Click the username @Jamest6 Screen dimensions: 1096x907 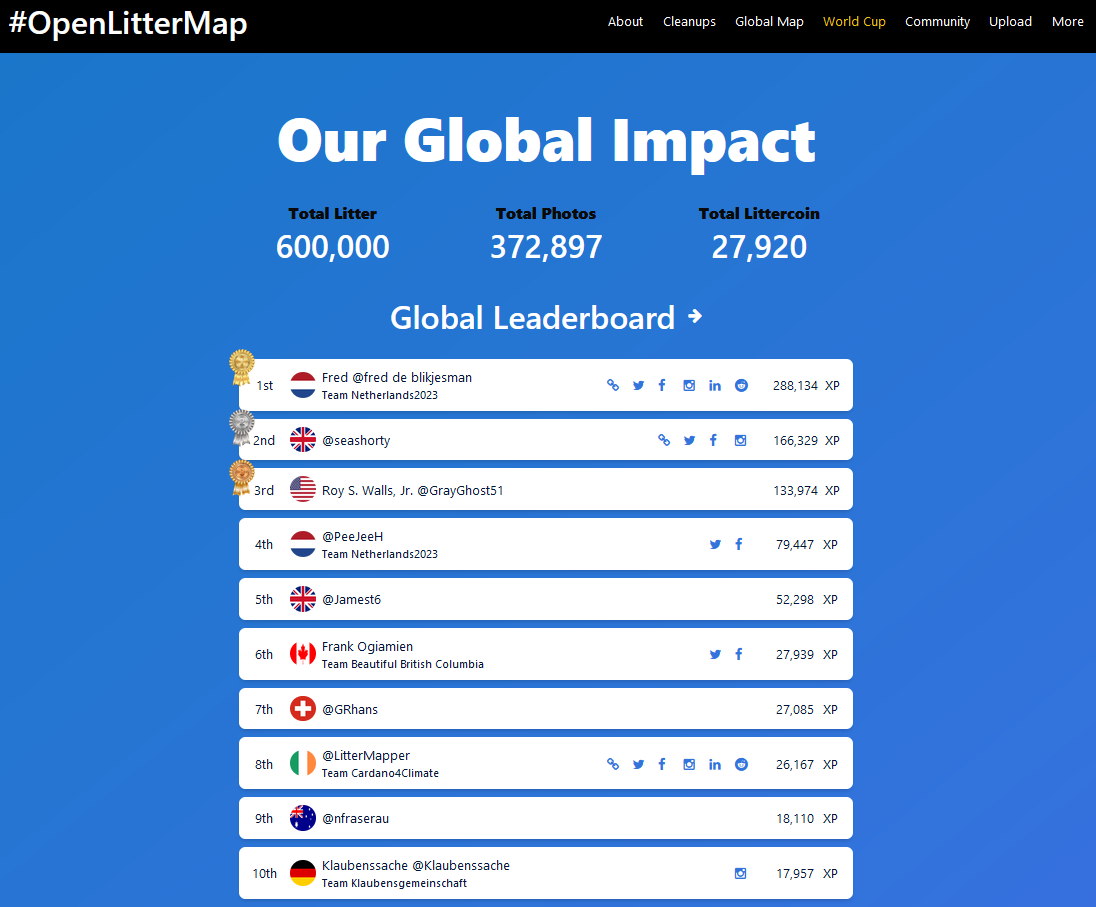351,600
